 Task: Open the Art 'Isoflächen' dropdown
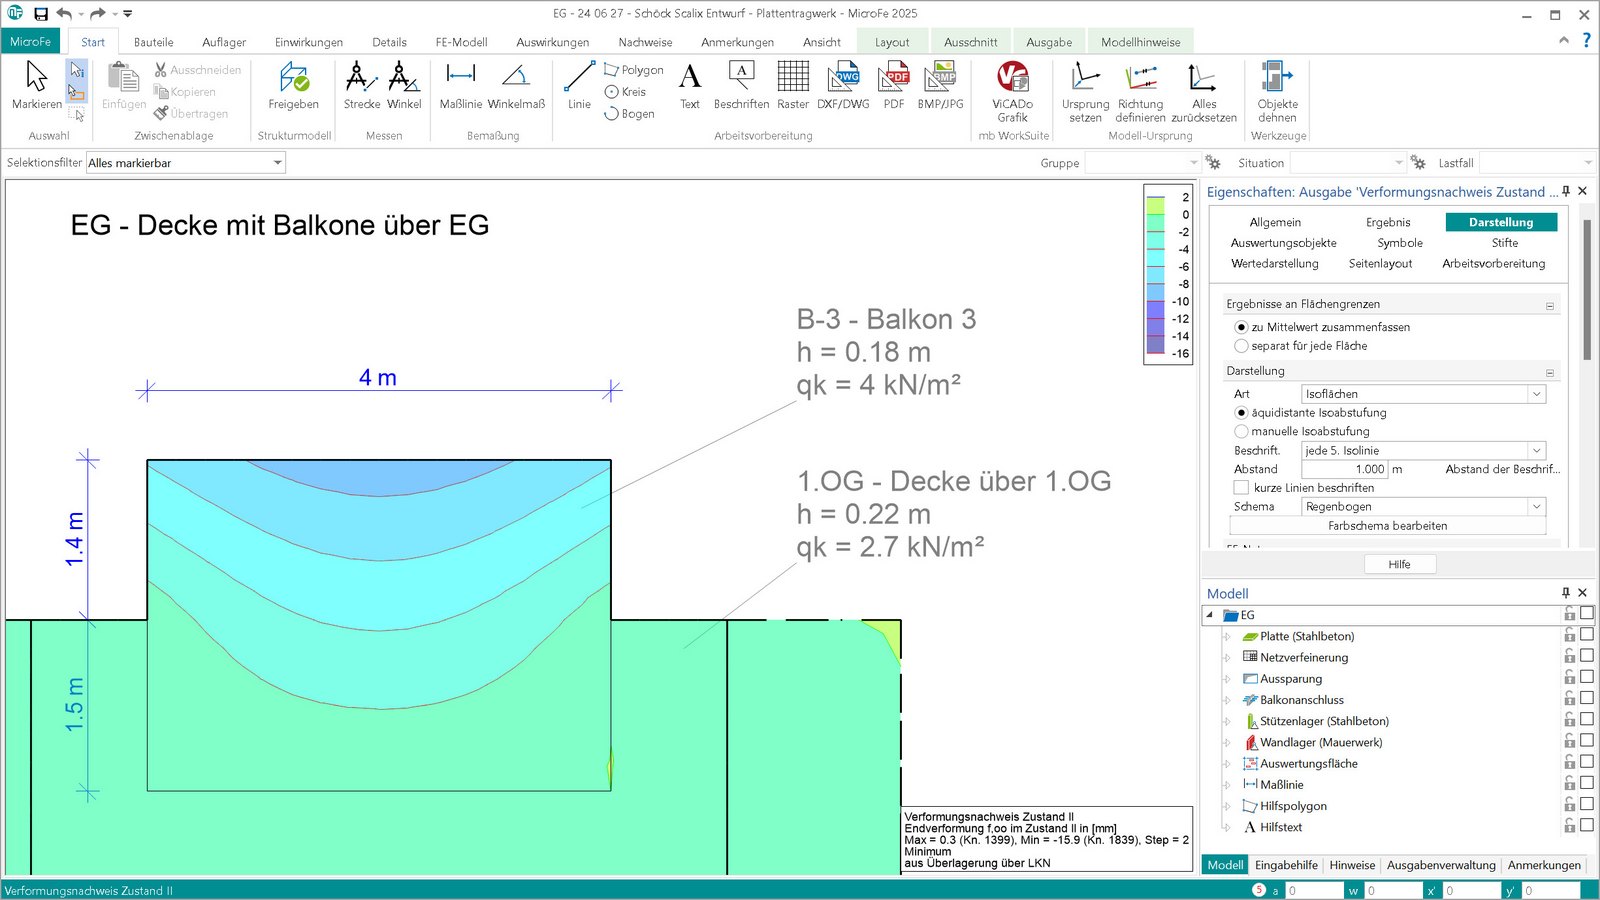(1536, 394)
